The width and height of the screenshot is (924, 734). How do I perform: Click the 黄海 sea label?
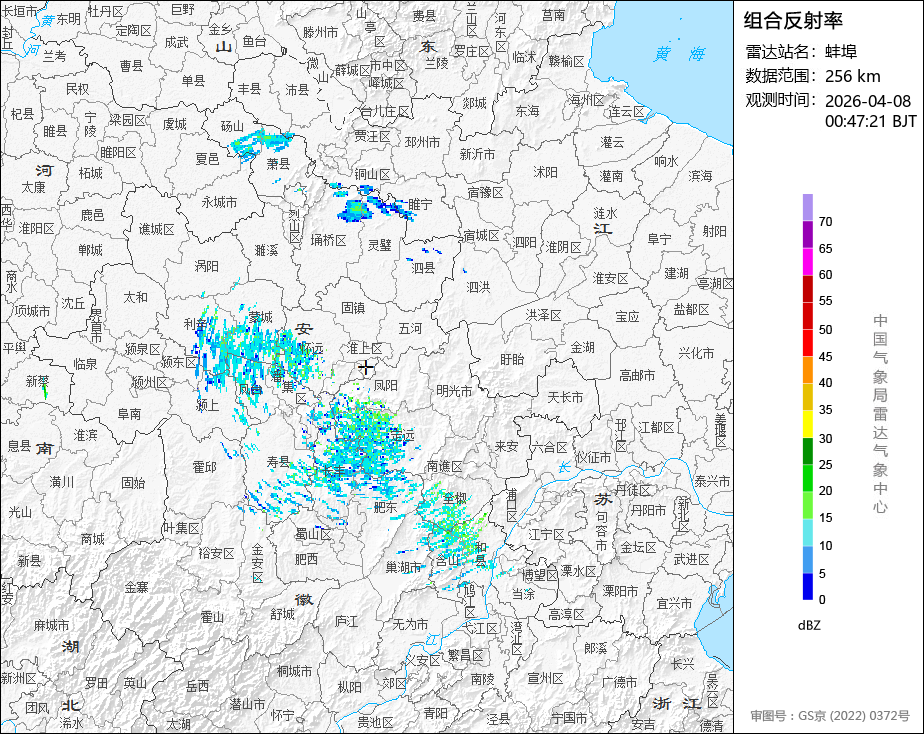click(x=679, y=54)
